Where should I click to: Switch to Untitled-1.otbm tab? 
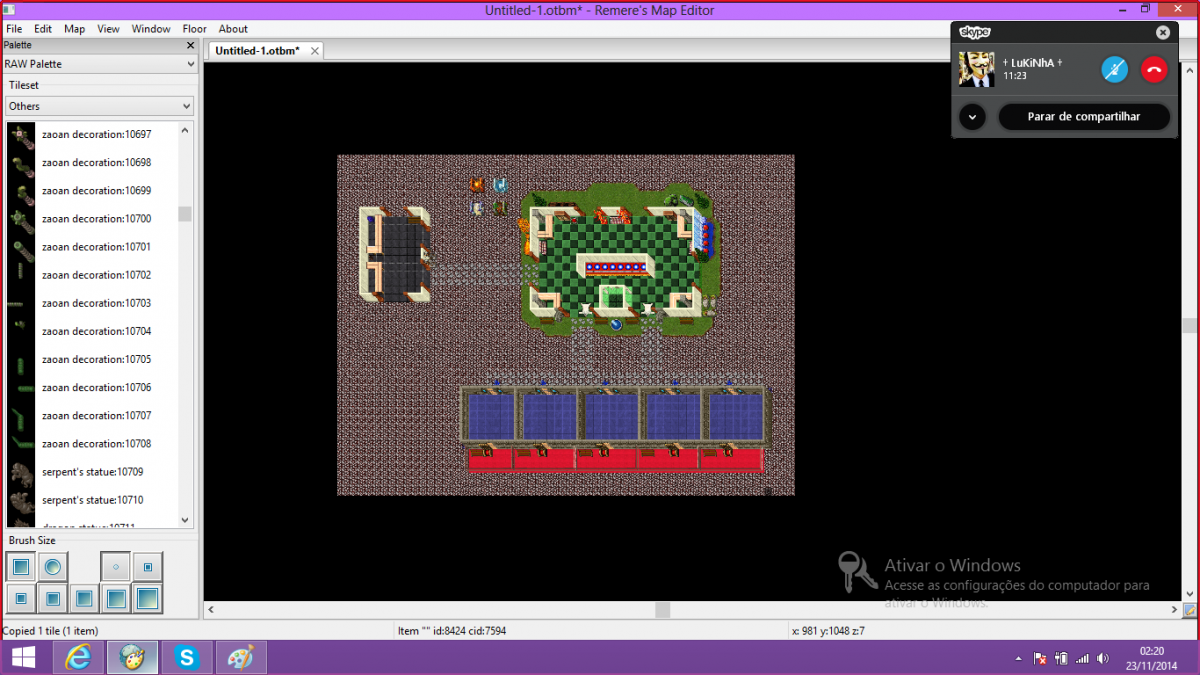[x=257, y=50]
